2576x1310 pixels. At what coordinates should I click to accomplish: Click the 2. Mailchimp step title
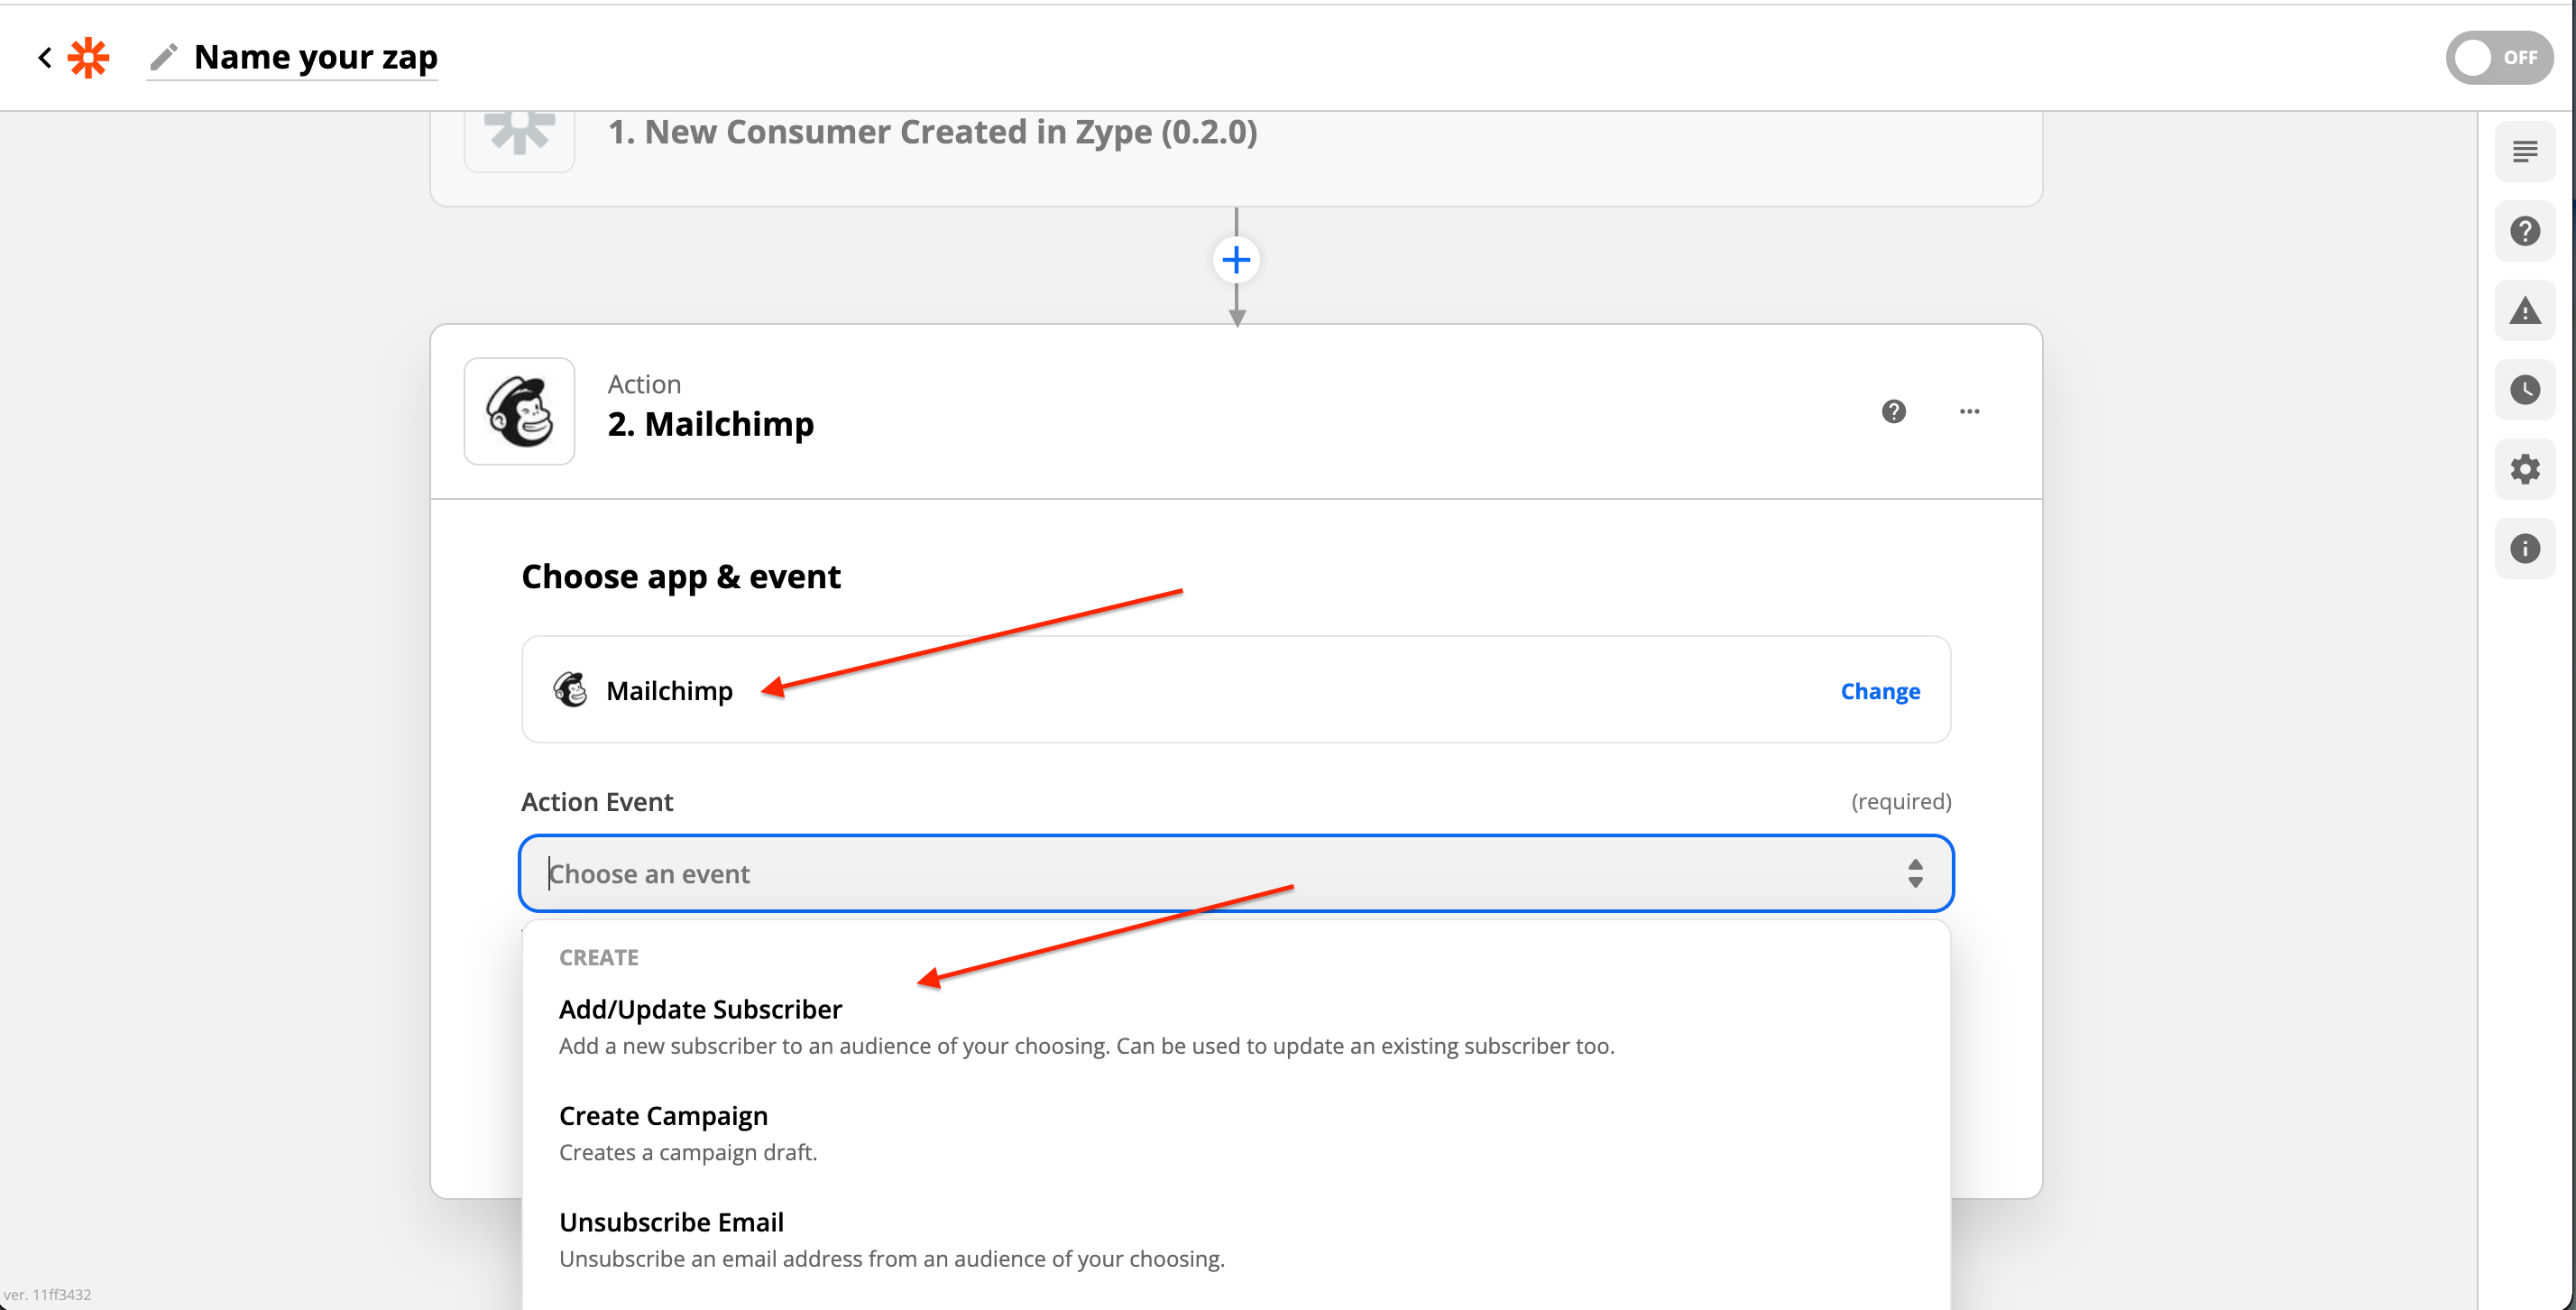(710, 424)
